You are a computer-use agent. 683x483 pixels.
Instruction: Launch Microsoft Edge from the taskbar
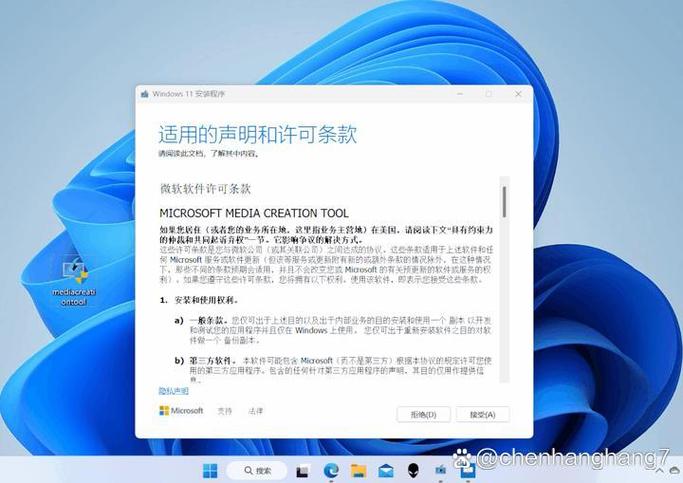pyautogui.click(x=331, y=470)
